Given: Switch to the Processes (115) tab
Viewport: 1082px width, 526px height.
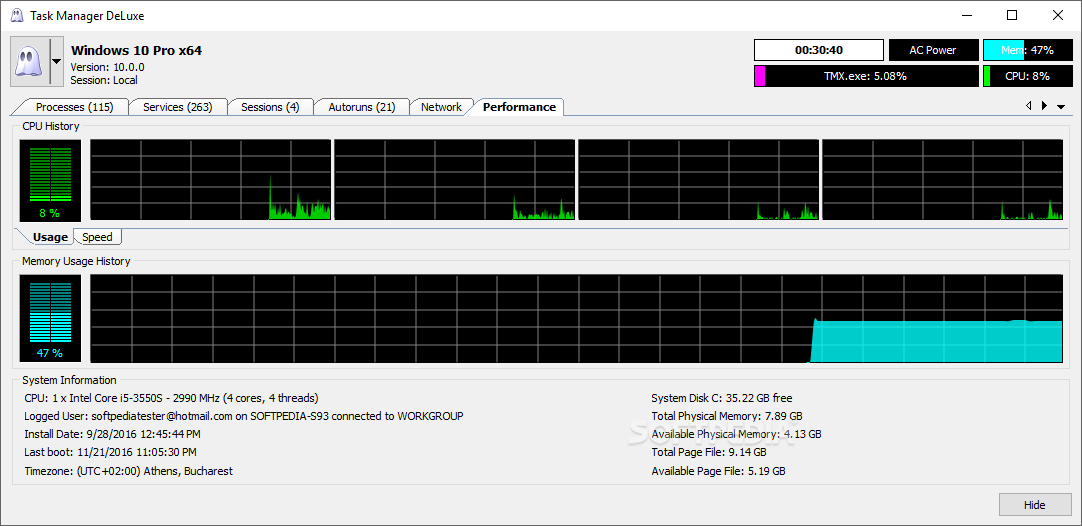Looking at the screenshot, I should 74,107.
